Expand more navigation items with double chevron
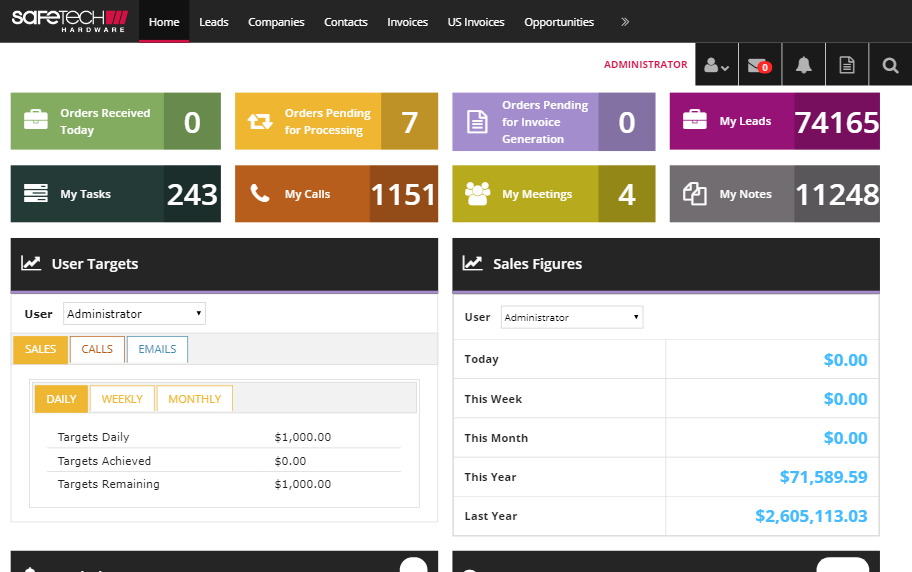Viewport: 912px width, 572px height. click(x=625, y=22)
